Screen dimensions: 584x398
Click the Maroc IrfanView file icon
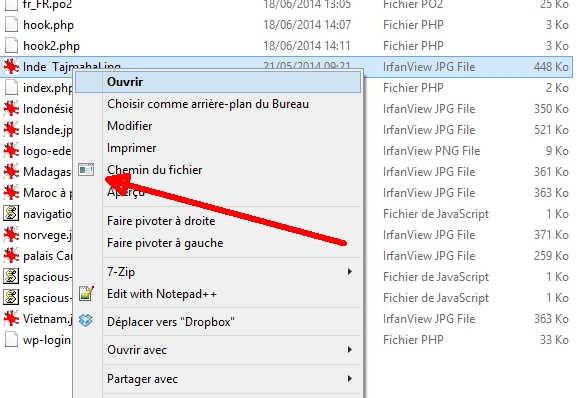(11, 193)
